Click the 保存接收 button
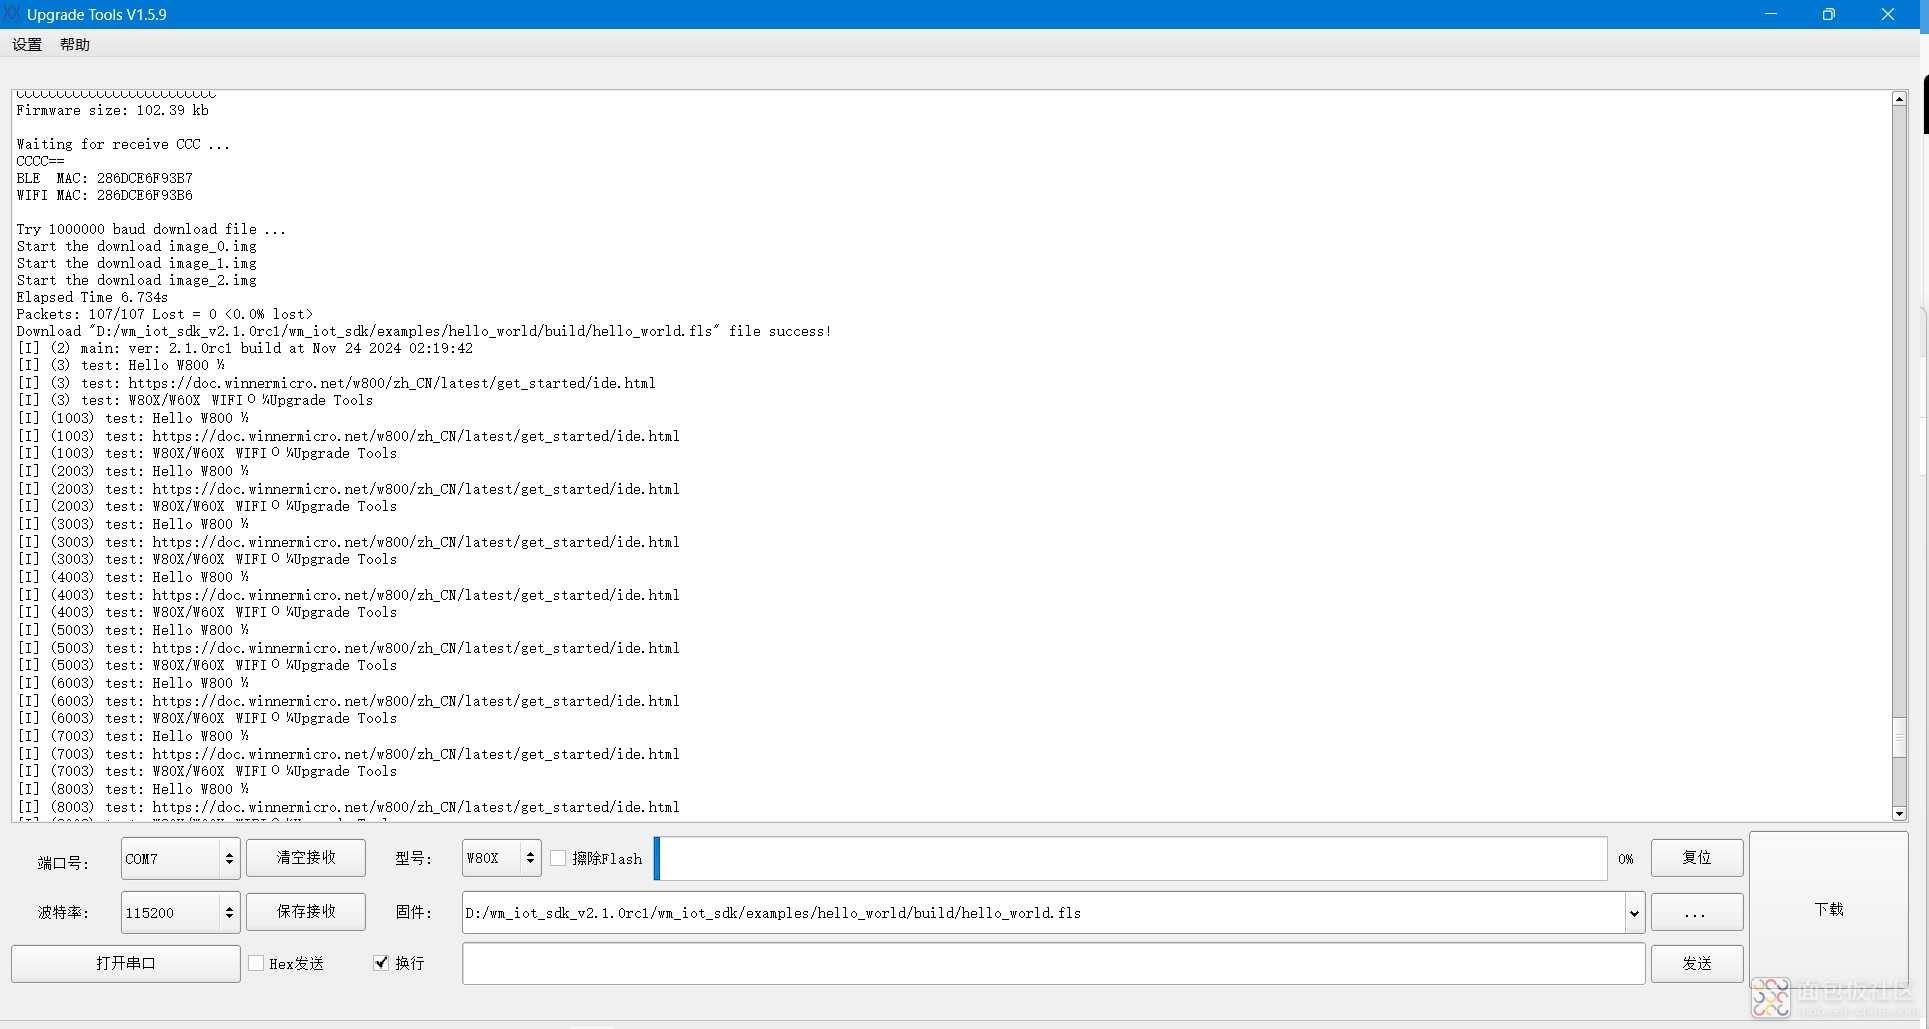Image resolution: width=1929 pixels, height=1029 pixels. pos(306,912)
